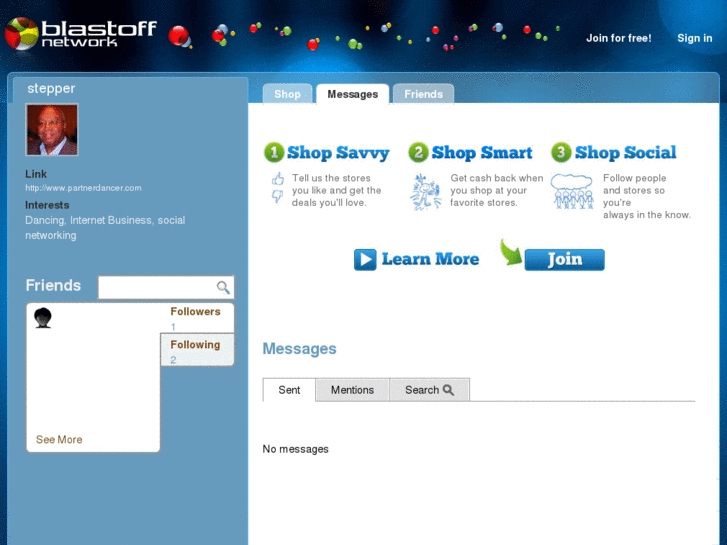Click the Shop Social number 3 badge

pos(561,152)
